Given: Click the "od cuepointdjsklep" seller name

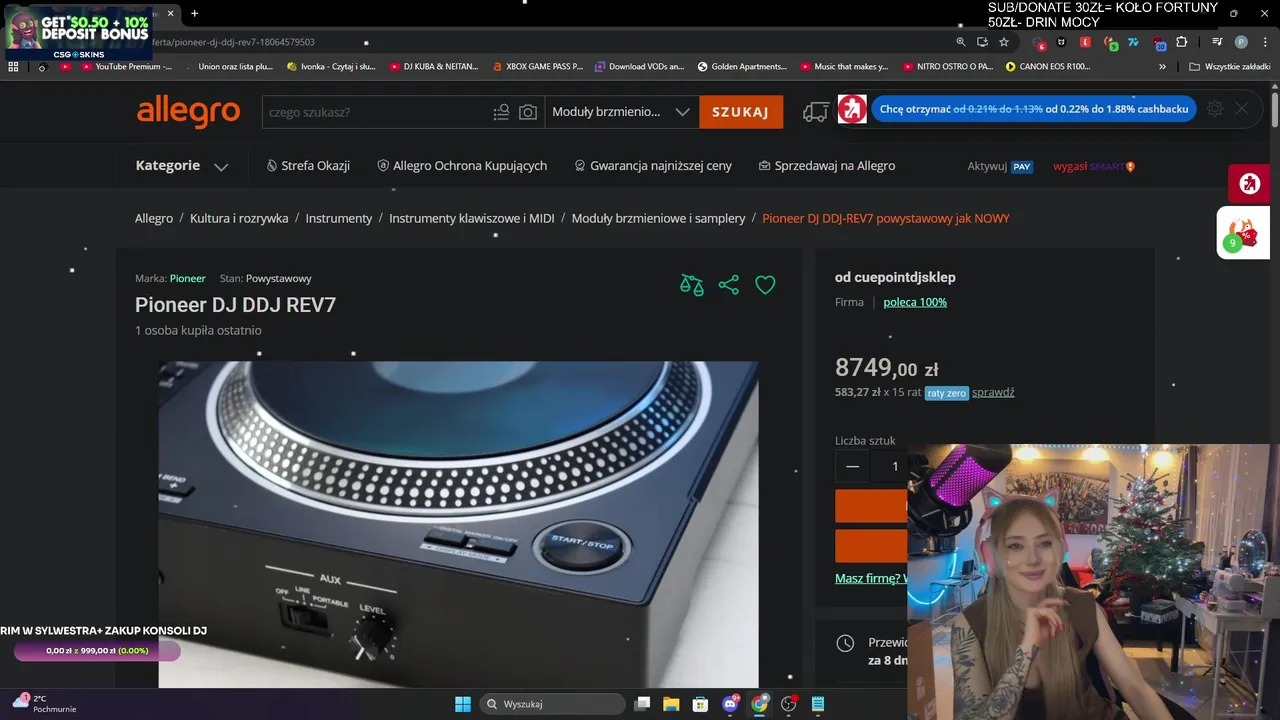Looking at the screenshot, I should [x=895, y=277].
